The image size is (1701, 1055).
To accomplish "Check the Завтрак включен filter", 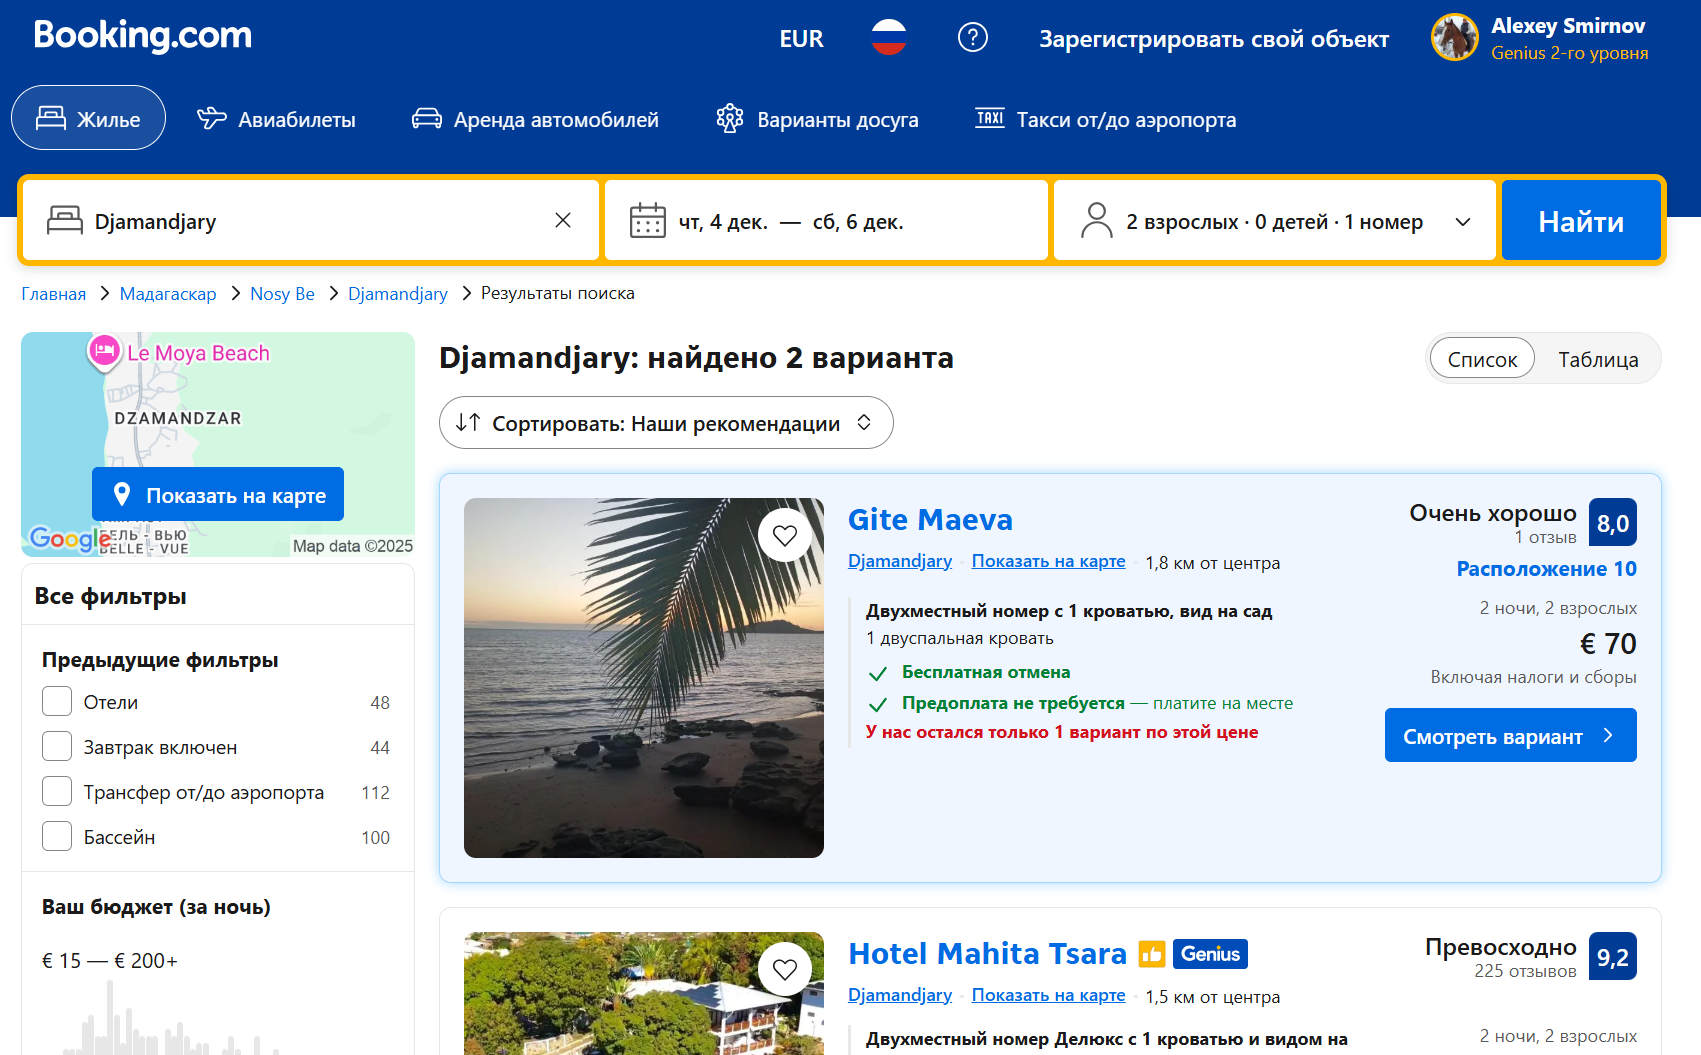I will pos(57,747).
